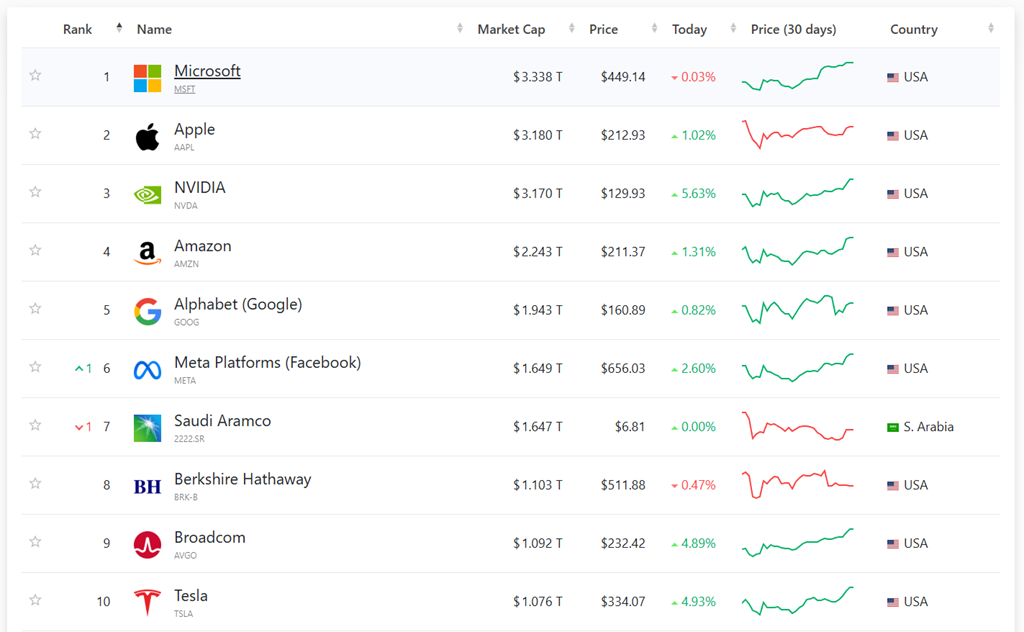Screen dimensions: 1024x632
Task: Click the Google G logo
Action: (148, 311)
